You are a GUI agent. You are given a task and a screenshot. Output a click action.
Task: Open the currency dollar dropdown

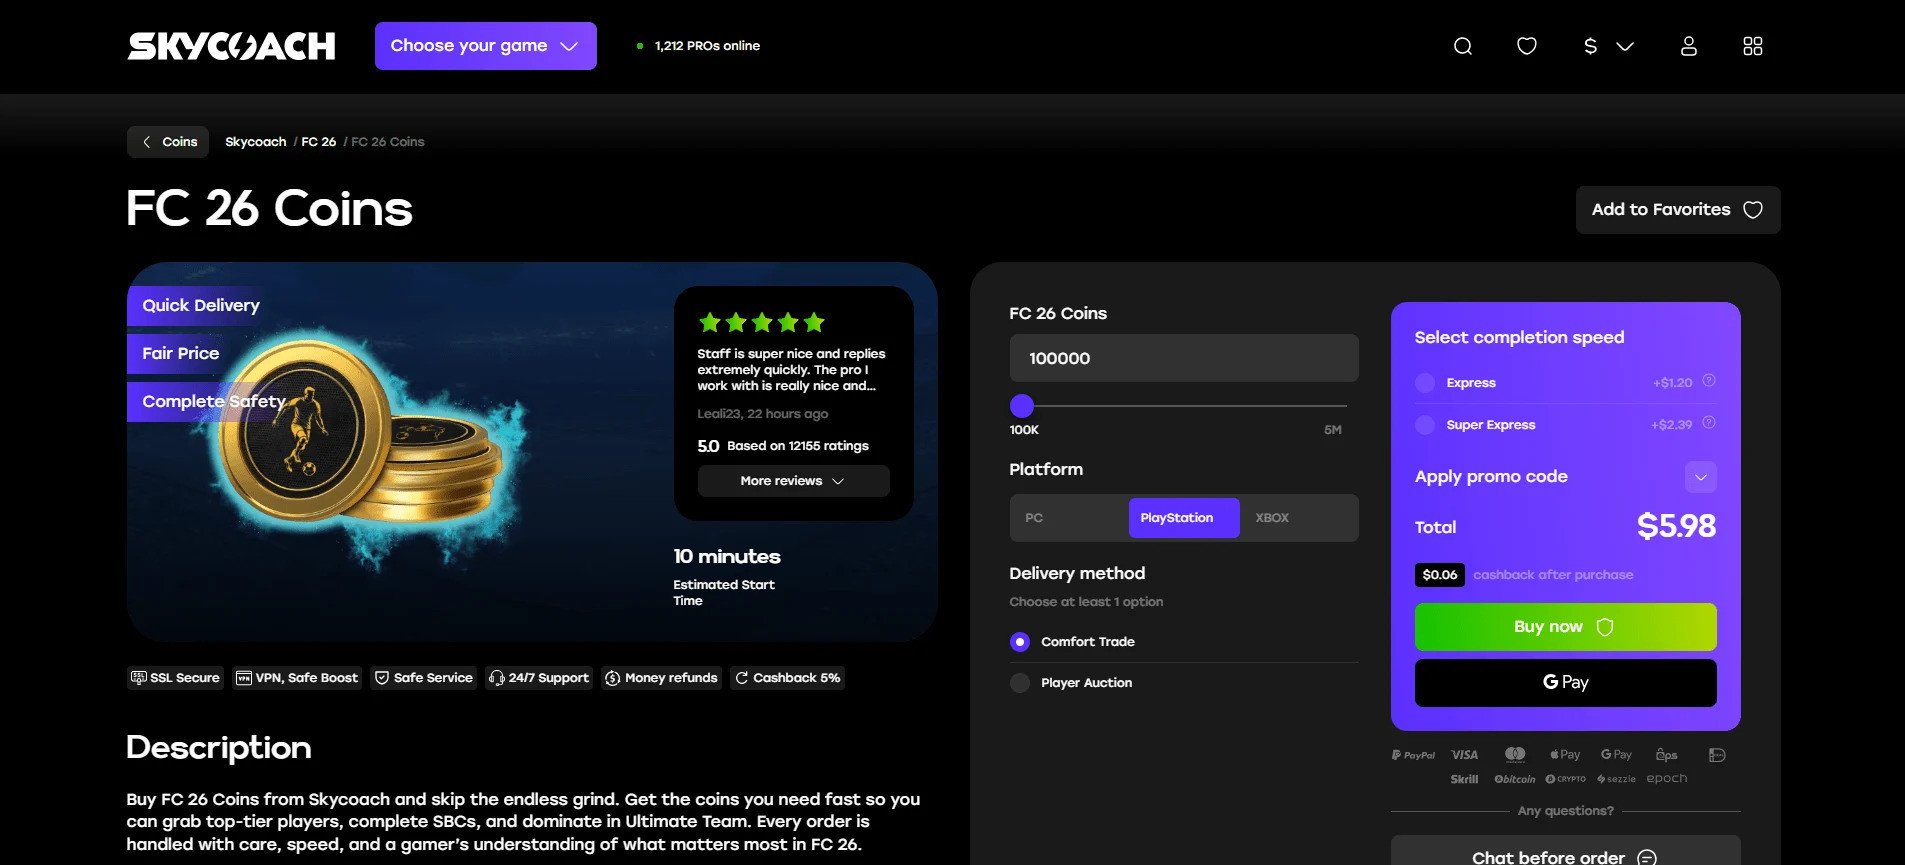pos(1608,46)
